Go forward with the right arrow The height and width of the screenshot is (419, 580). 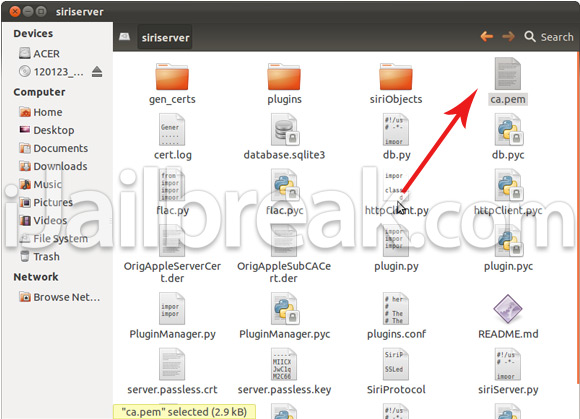[508, 37]
